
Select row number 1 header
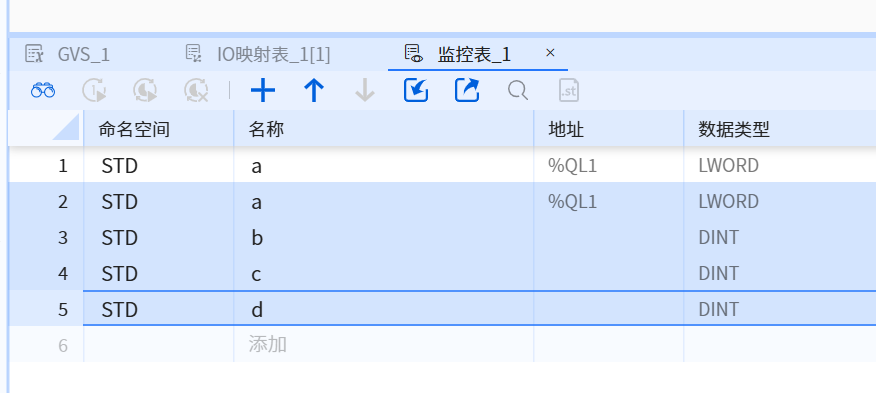pos(46,165)
